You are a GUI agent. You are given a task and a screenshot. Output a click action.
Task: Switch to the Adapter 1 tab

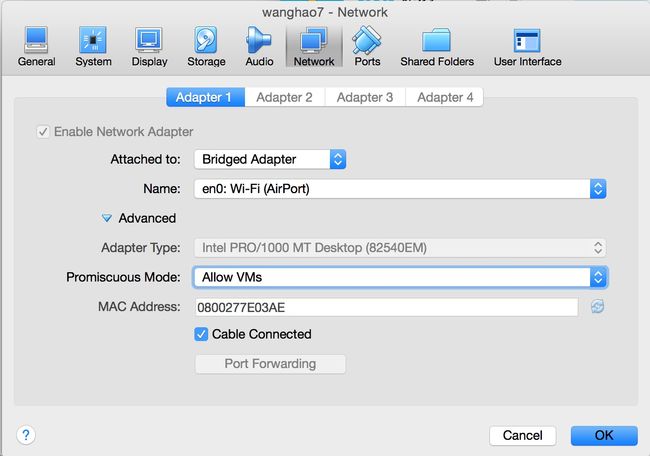(205, 97)
